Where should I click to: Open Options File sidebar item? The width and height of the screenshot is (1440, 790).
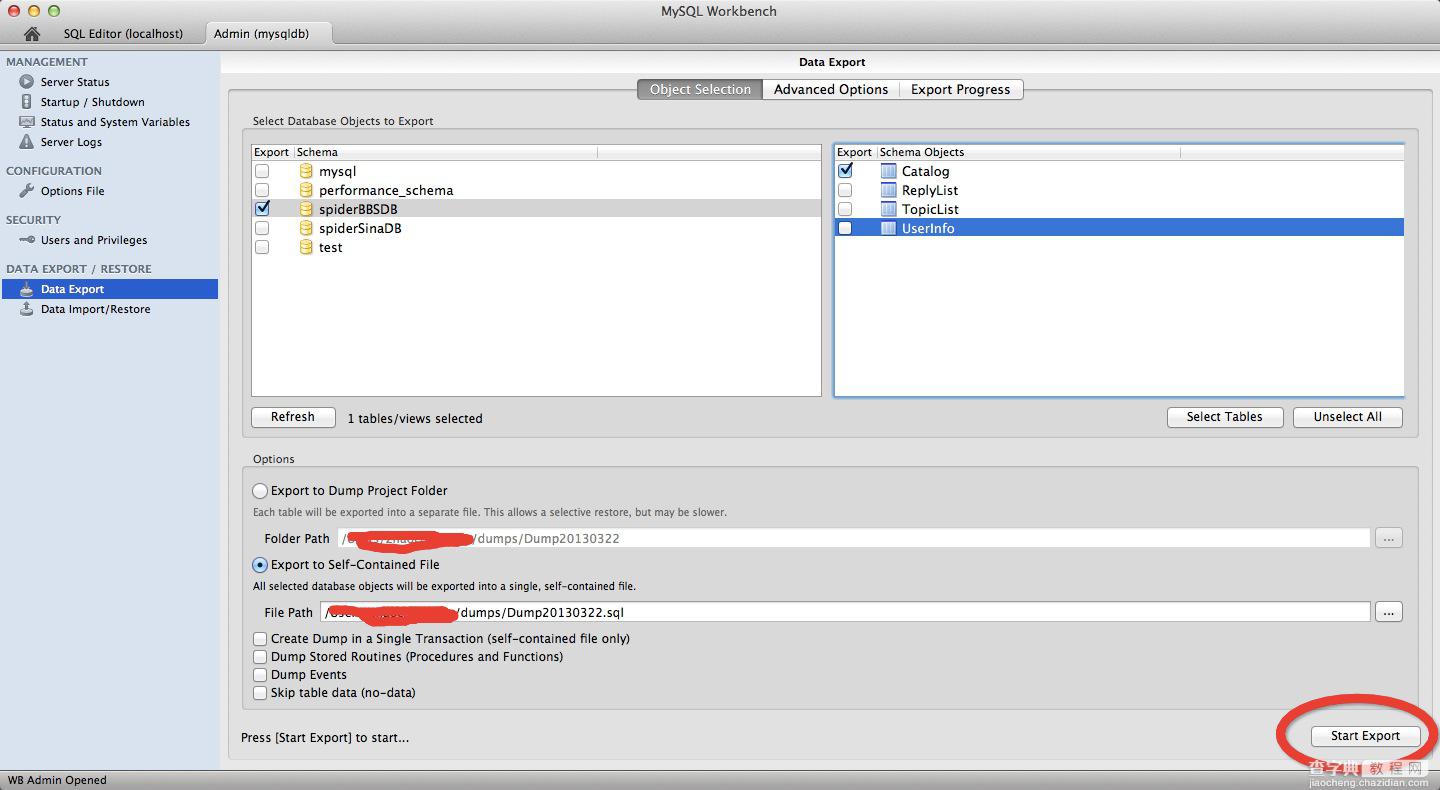click(72, 191)
